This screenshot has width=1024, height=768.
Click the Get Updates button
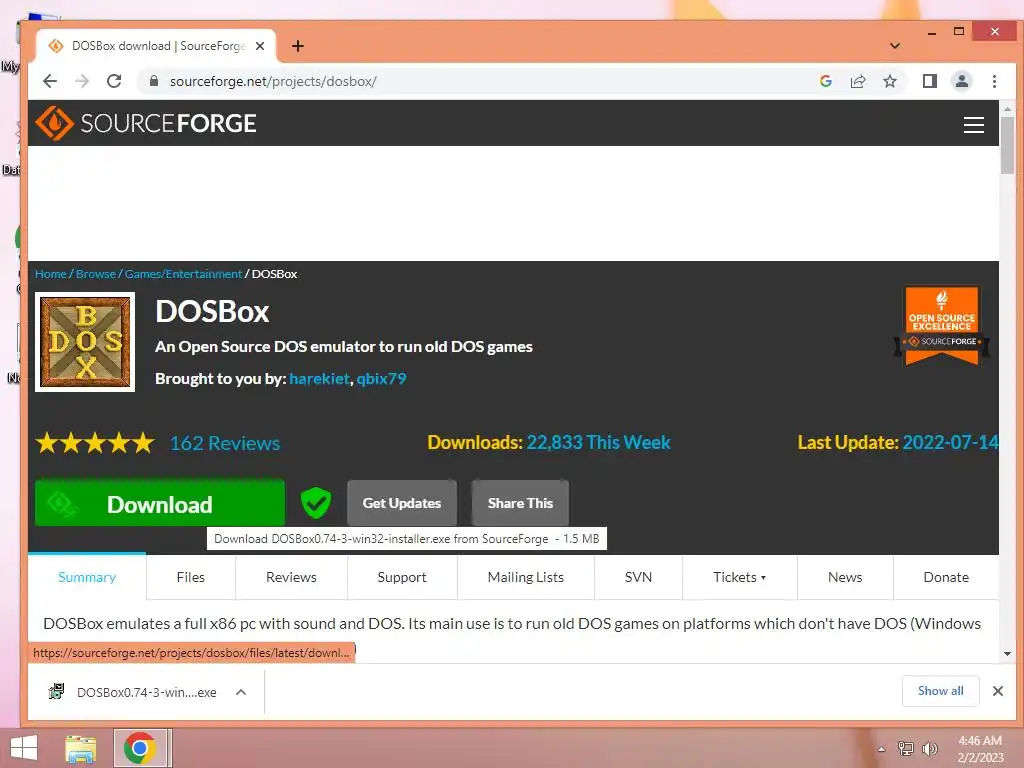402,503
